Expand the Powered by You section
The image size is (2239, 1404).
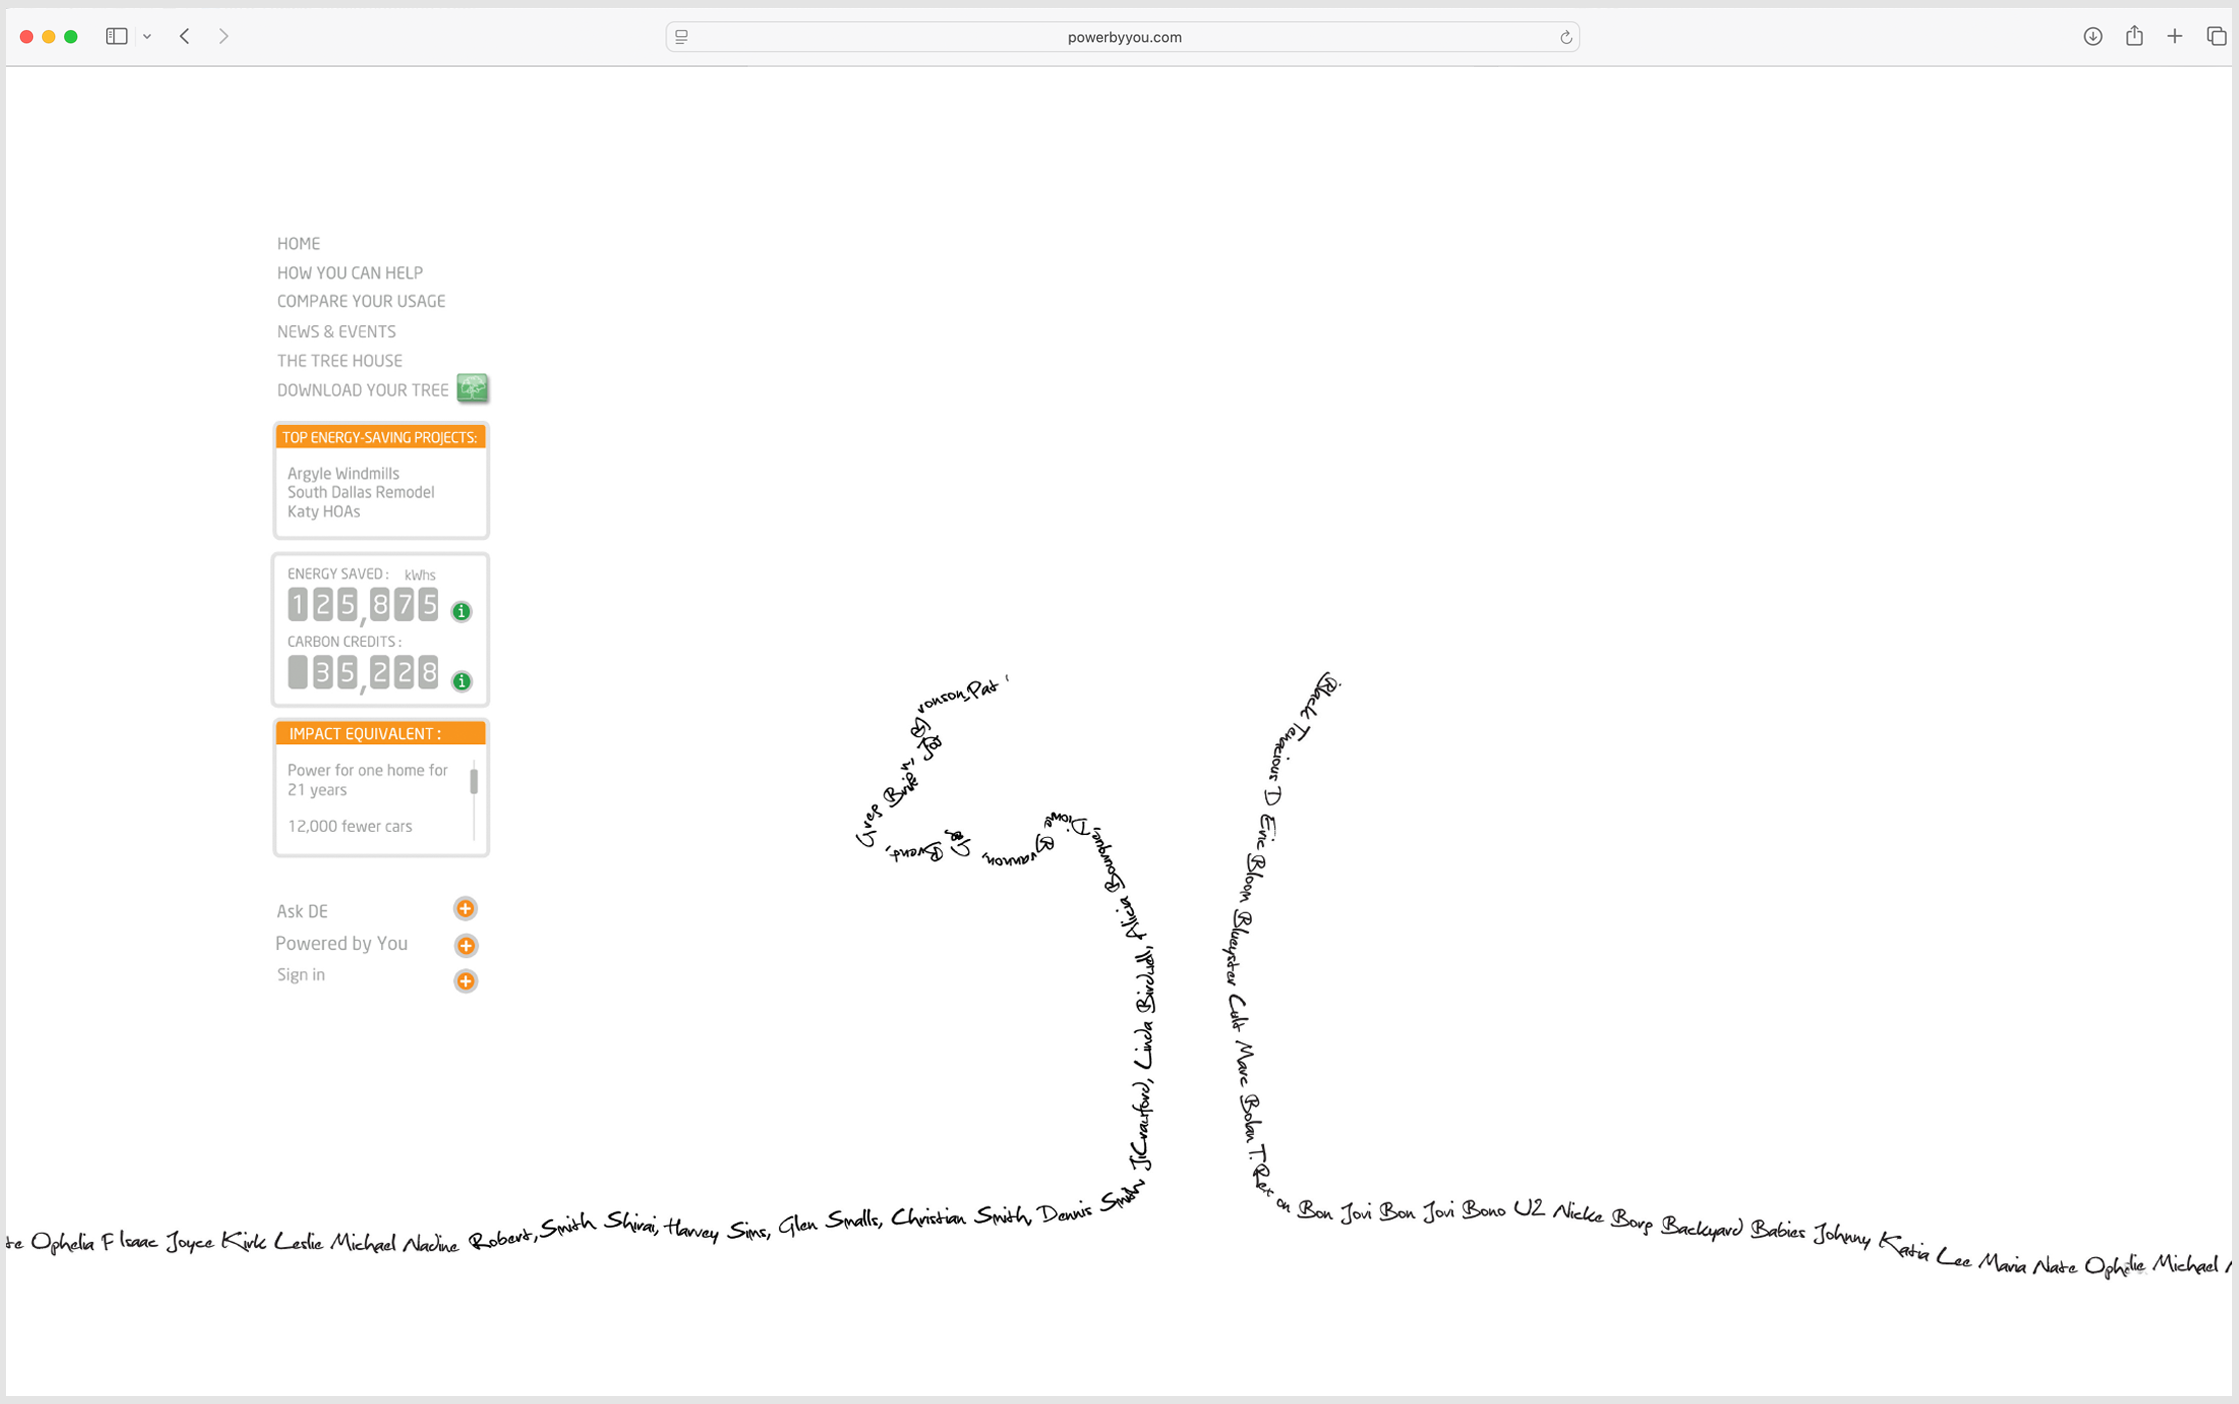(466, 945)
